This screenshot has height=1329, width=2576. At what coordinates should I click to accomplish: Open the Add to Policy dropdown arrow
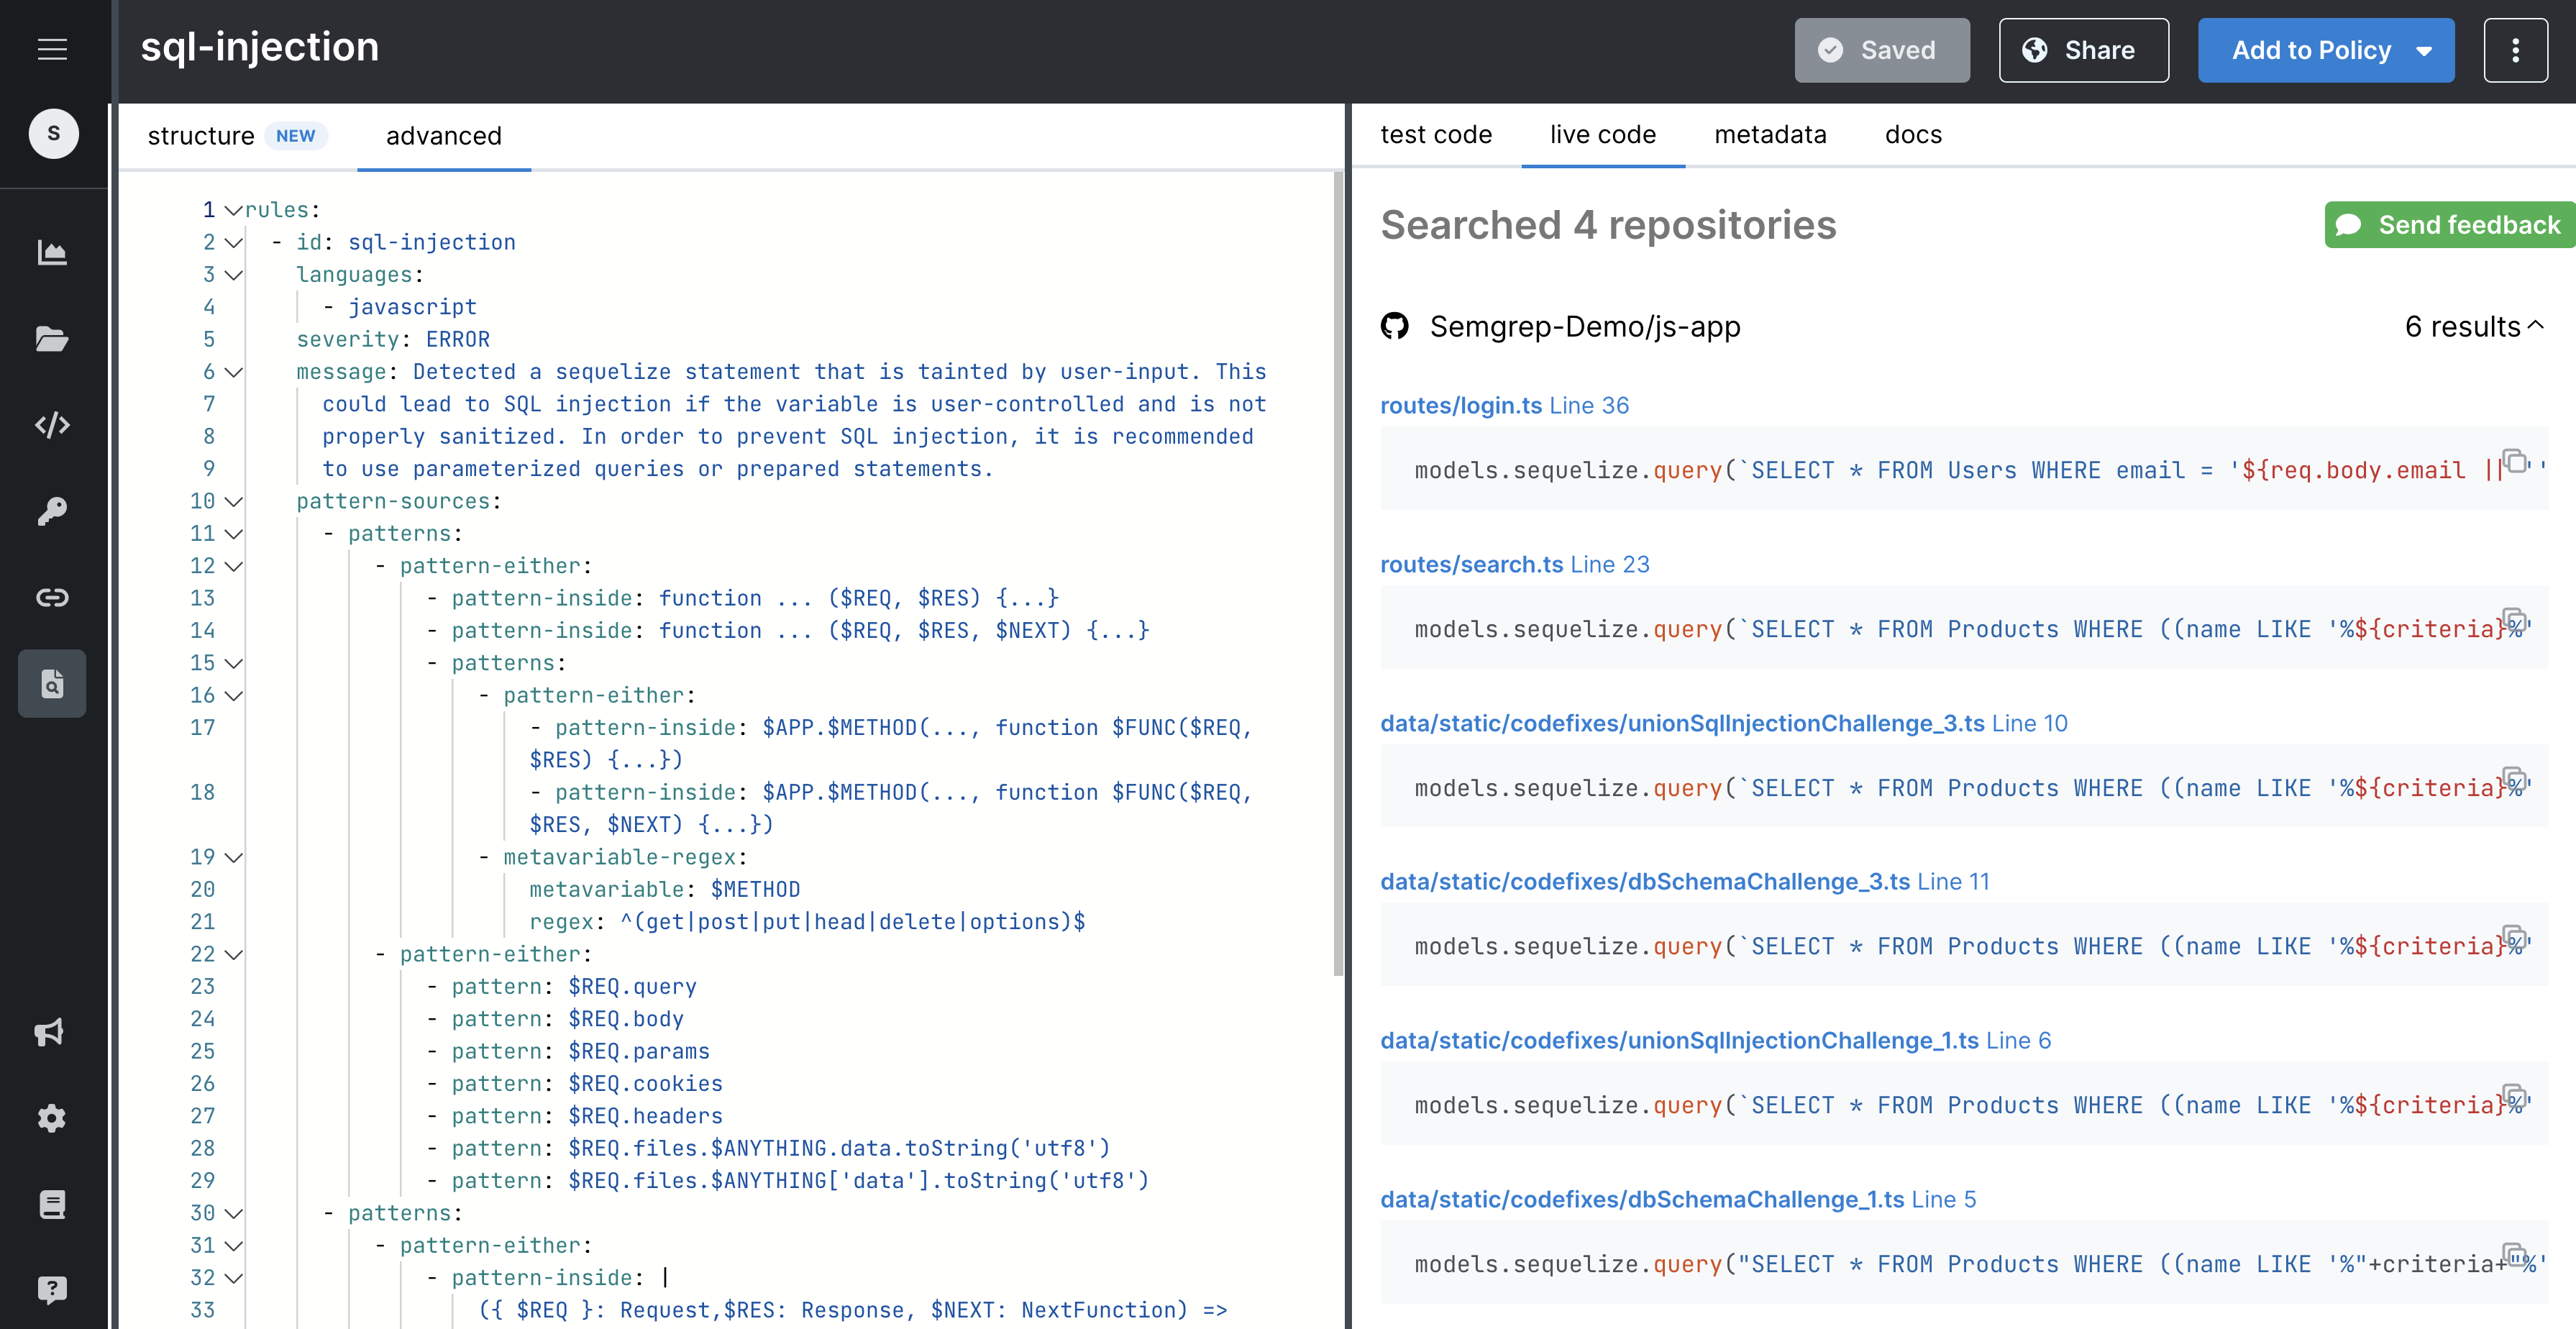point(2424,50)
